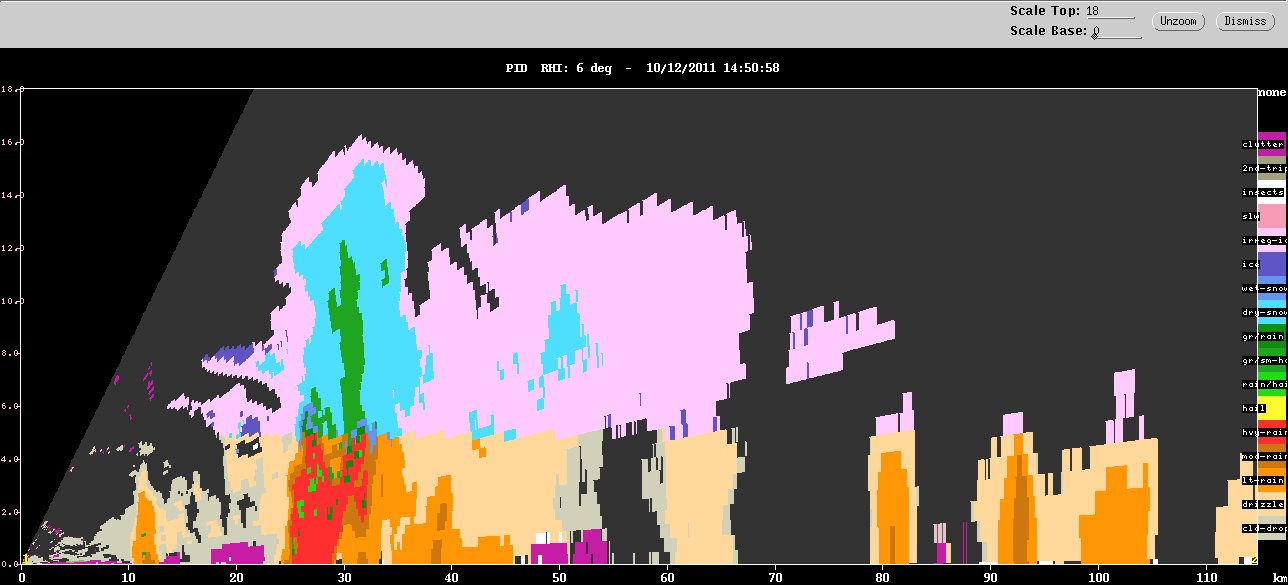The image size is (1288, 585).
Task: Select the yellow hail color swatch
Action: click(1271, 408)
